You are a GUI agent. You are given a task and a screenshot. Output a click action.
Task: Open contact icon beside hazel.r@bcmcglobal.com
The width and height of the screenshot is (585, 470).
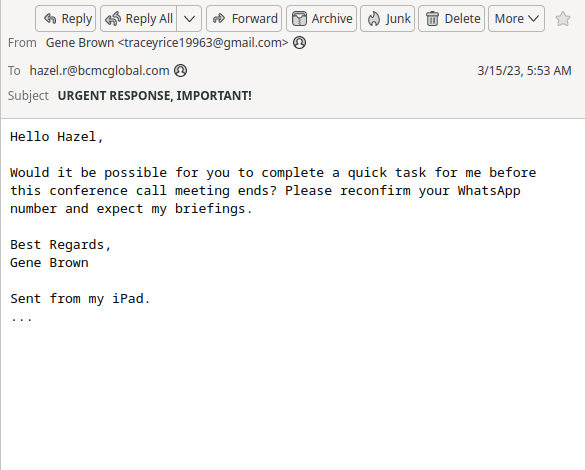point(181,70)
